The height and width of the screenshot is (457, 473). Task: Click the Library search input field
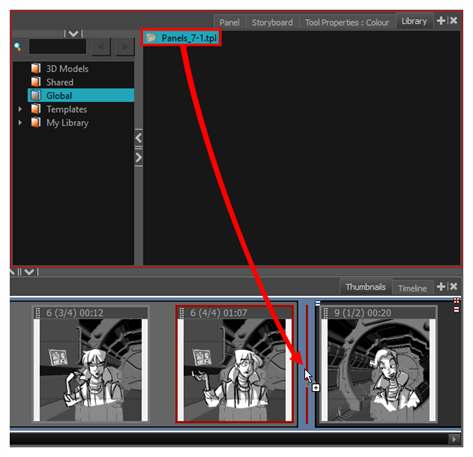(x=58, y=46)
